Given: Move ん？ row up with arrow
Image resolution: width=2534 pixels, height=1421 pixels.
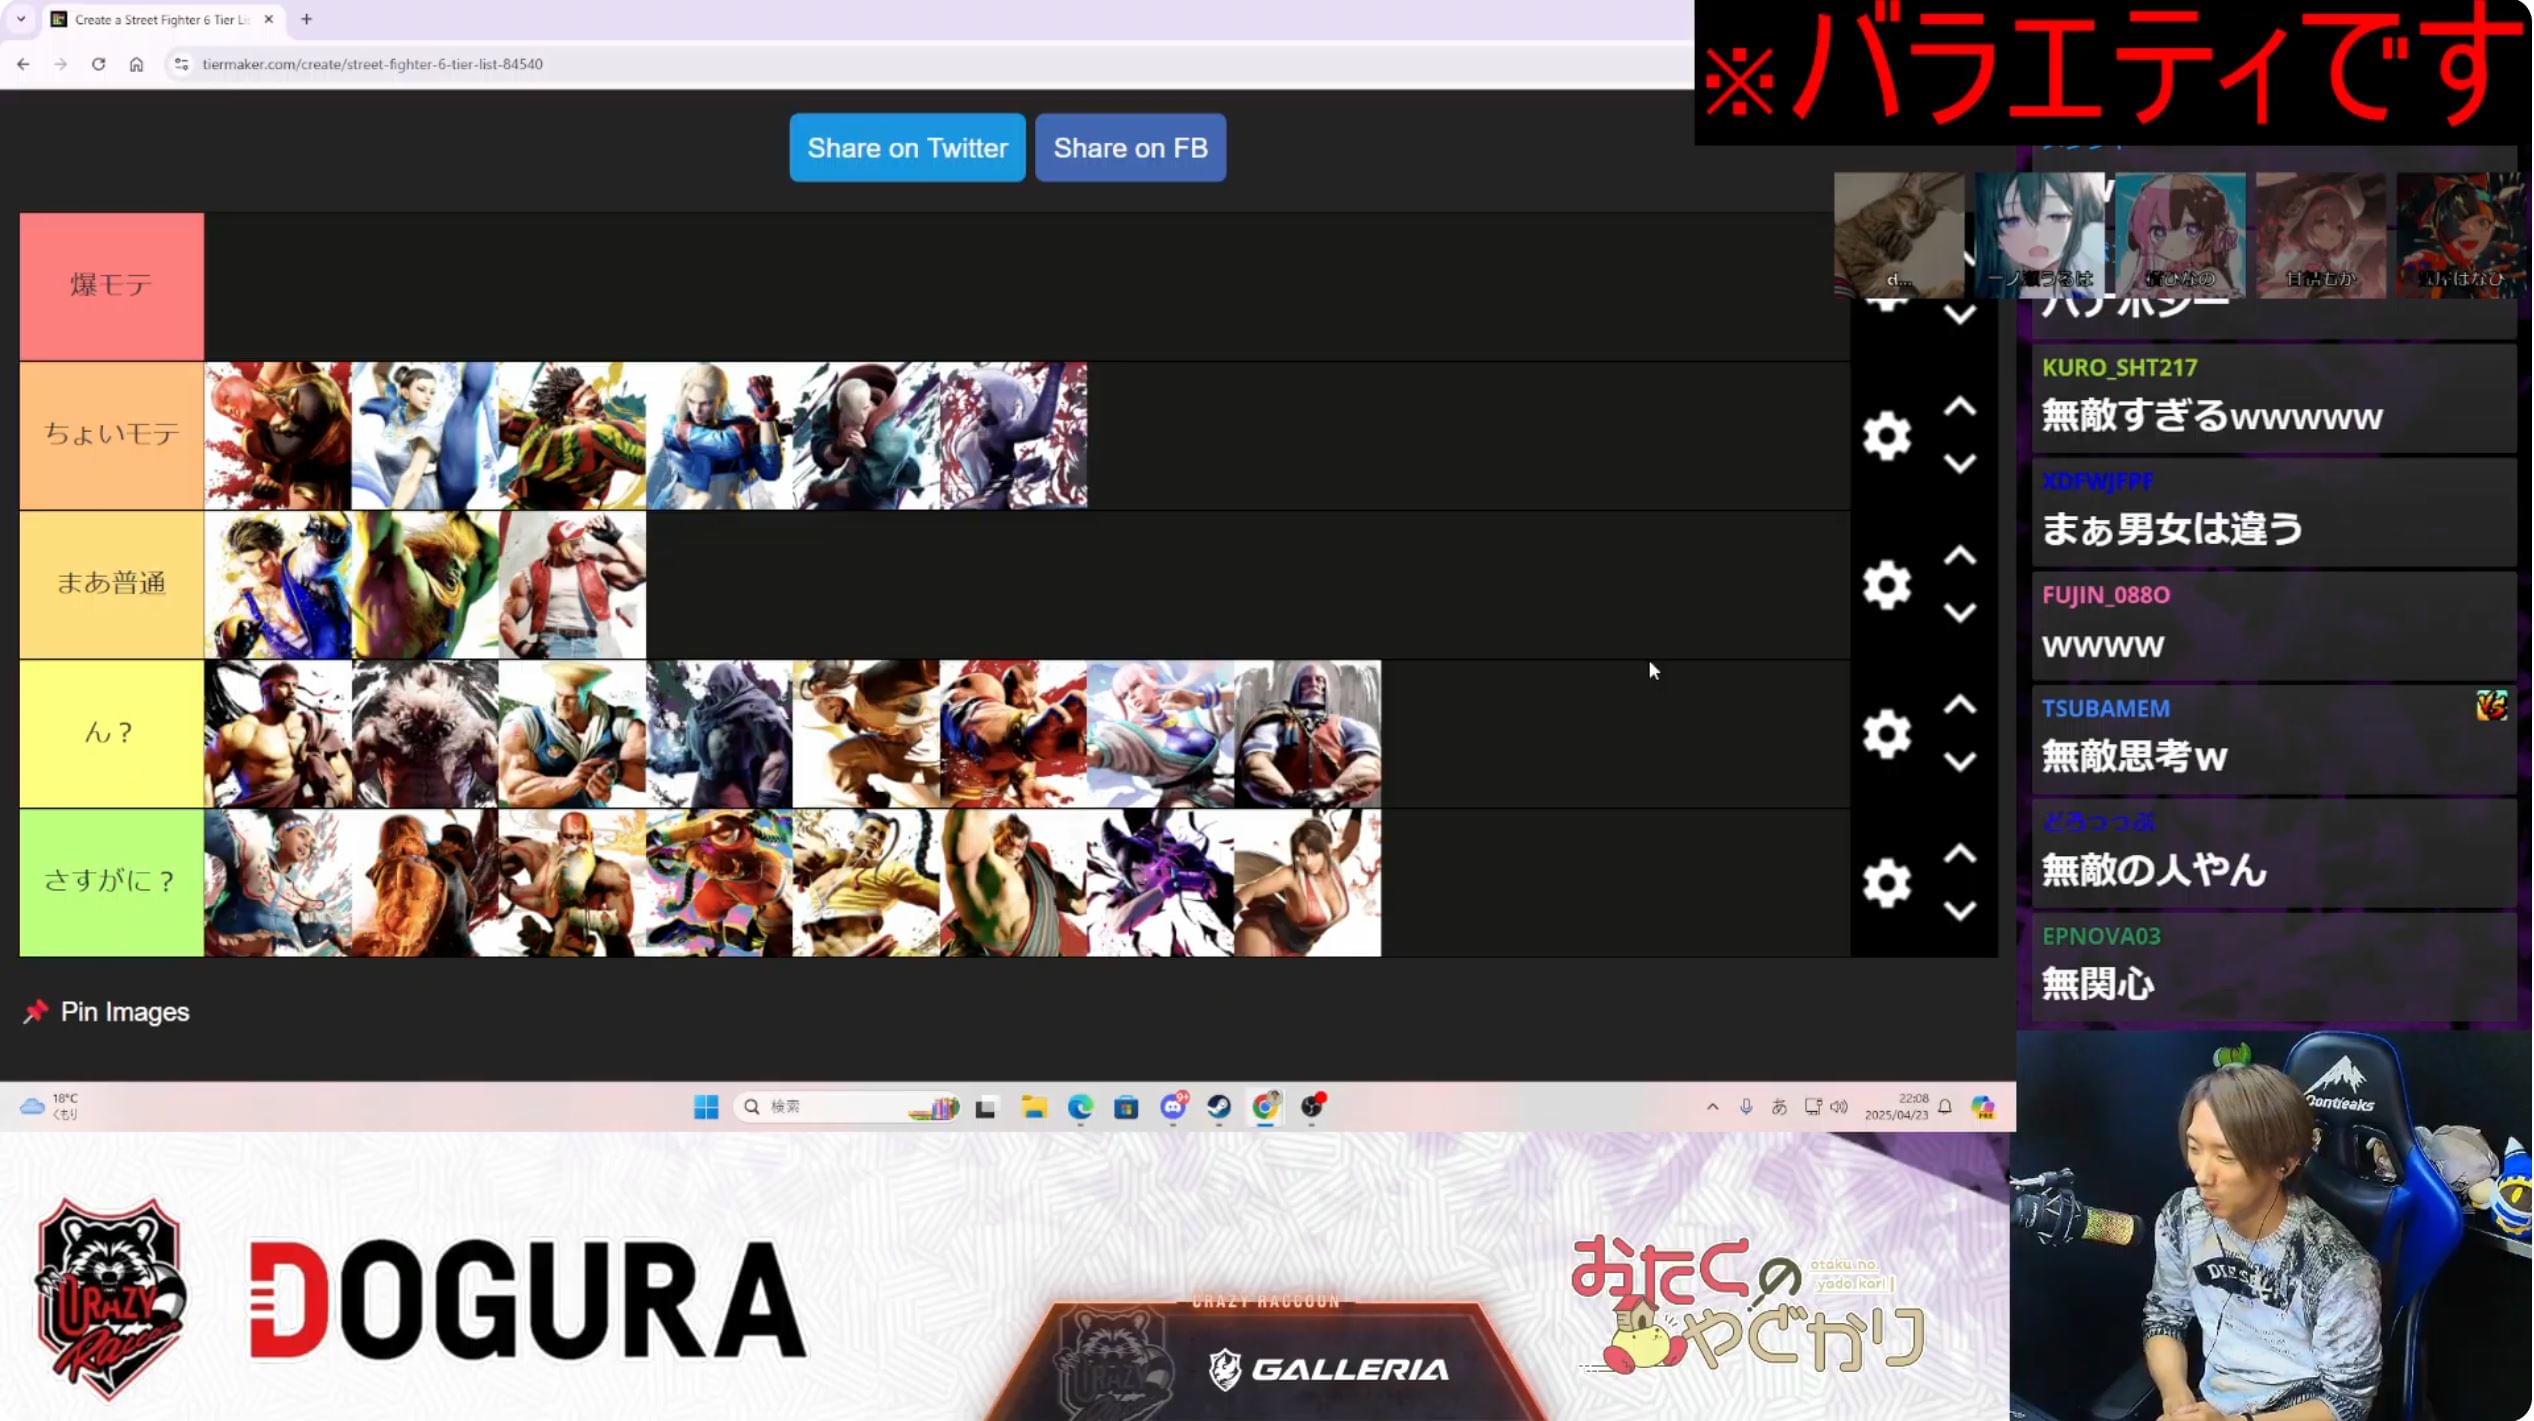Looking at the screenshot, I should [x=1959, y=705].
